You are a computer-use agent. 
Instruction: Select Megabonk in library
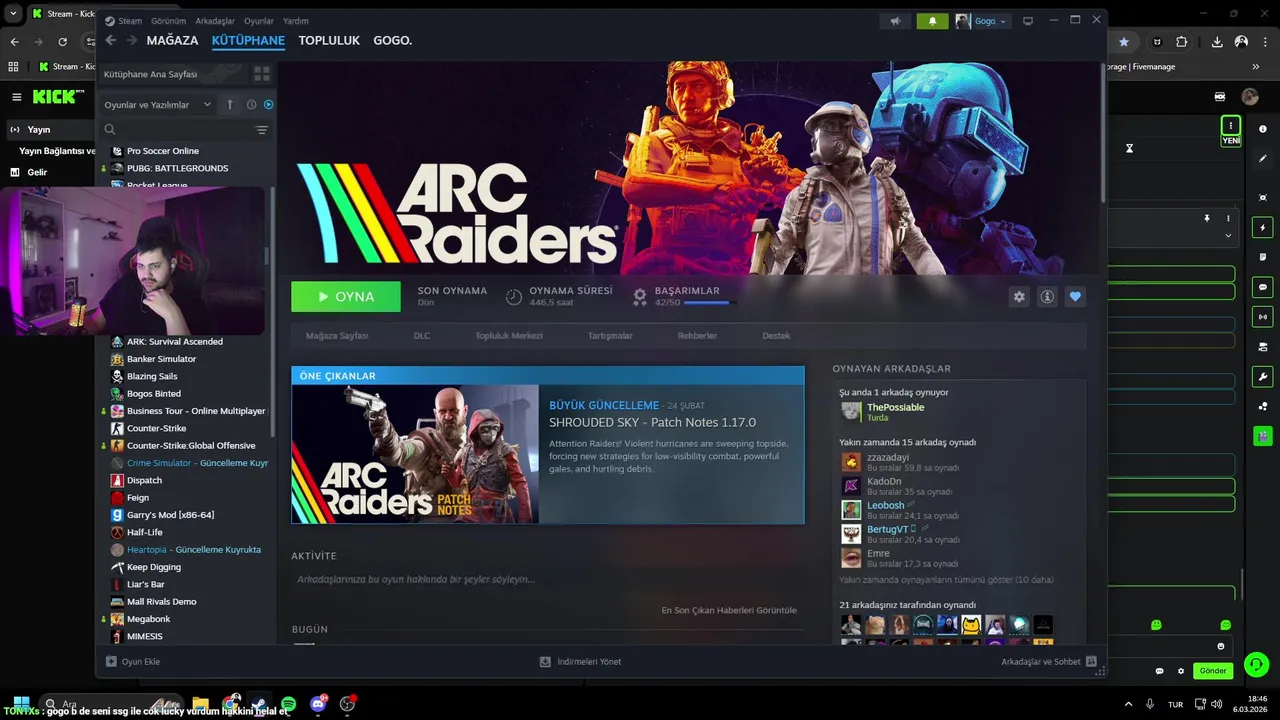(149, 619)
